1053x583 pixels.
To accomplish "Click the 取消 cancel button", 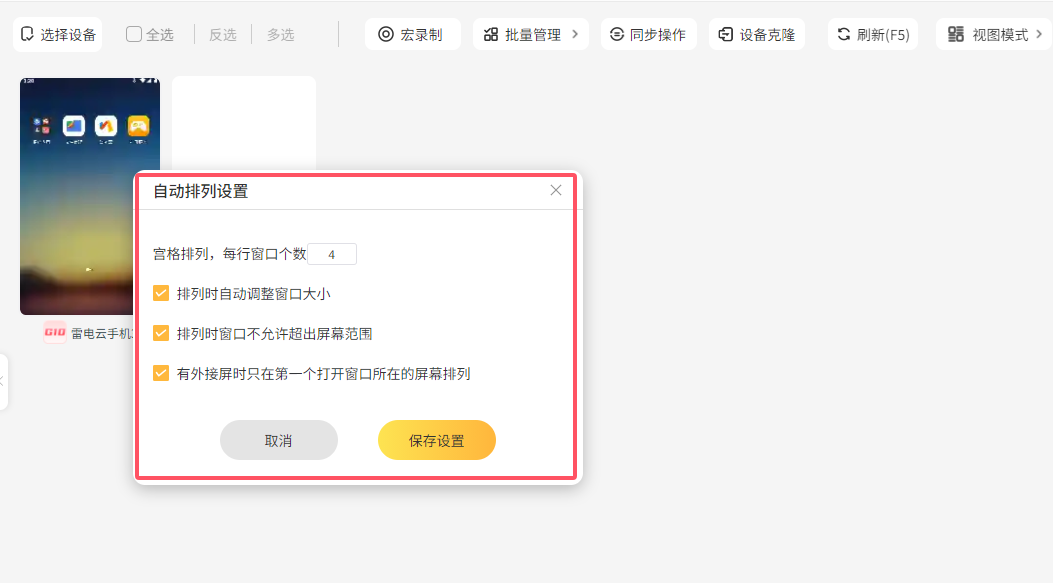I will (x=279, y=440).
